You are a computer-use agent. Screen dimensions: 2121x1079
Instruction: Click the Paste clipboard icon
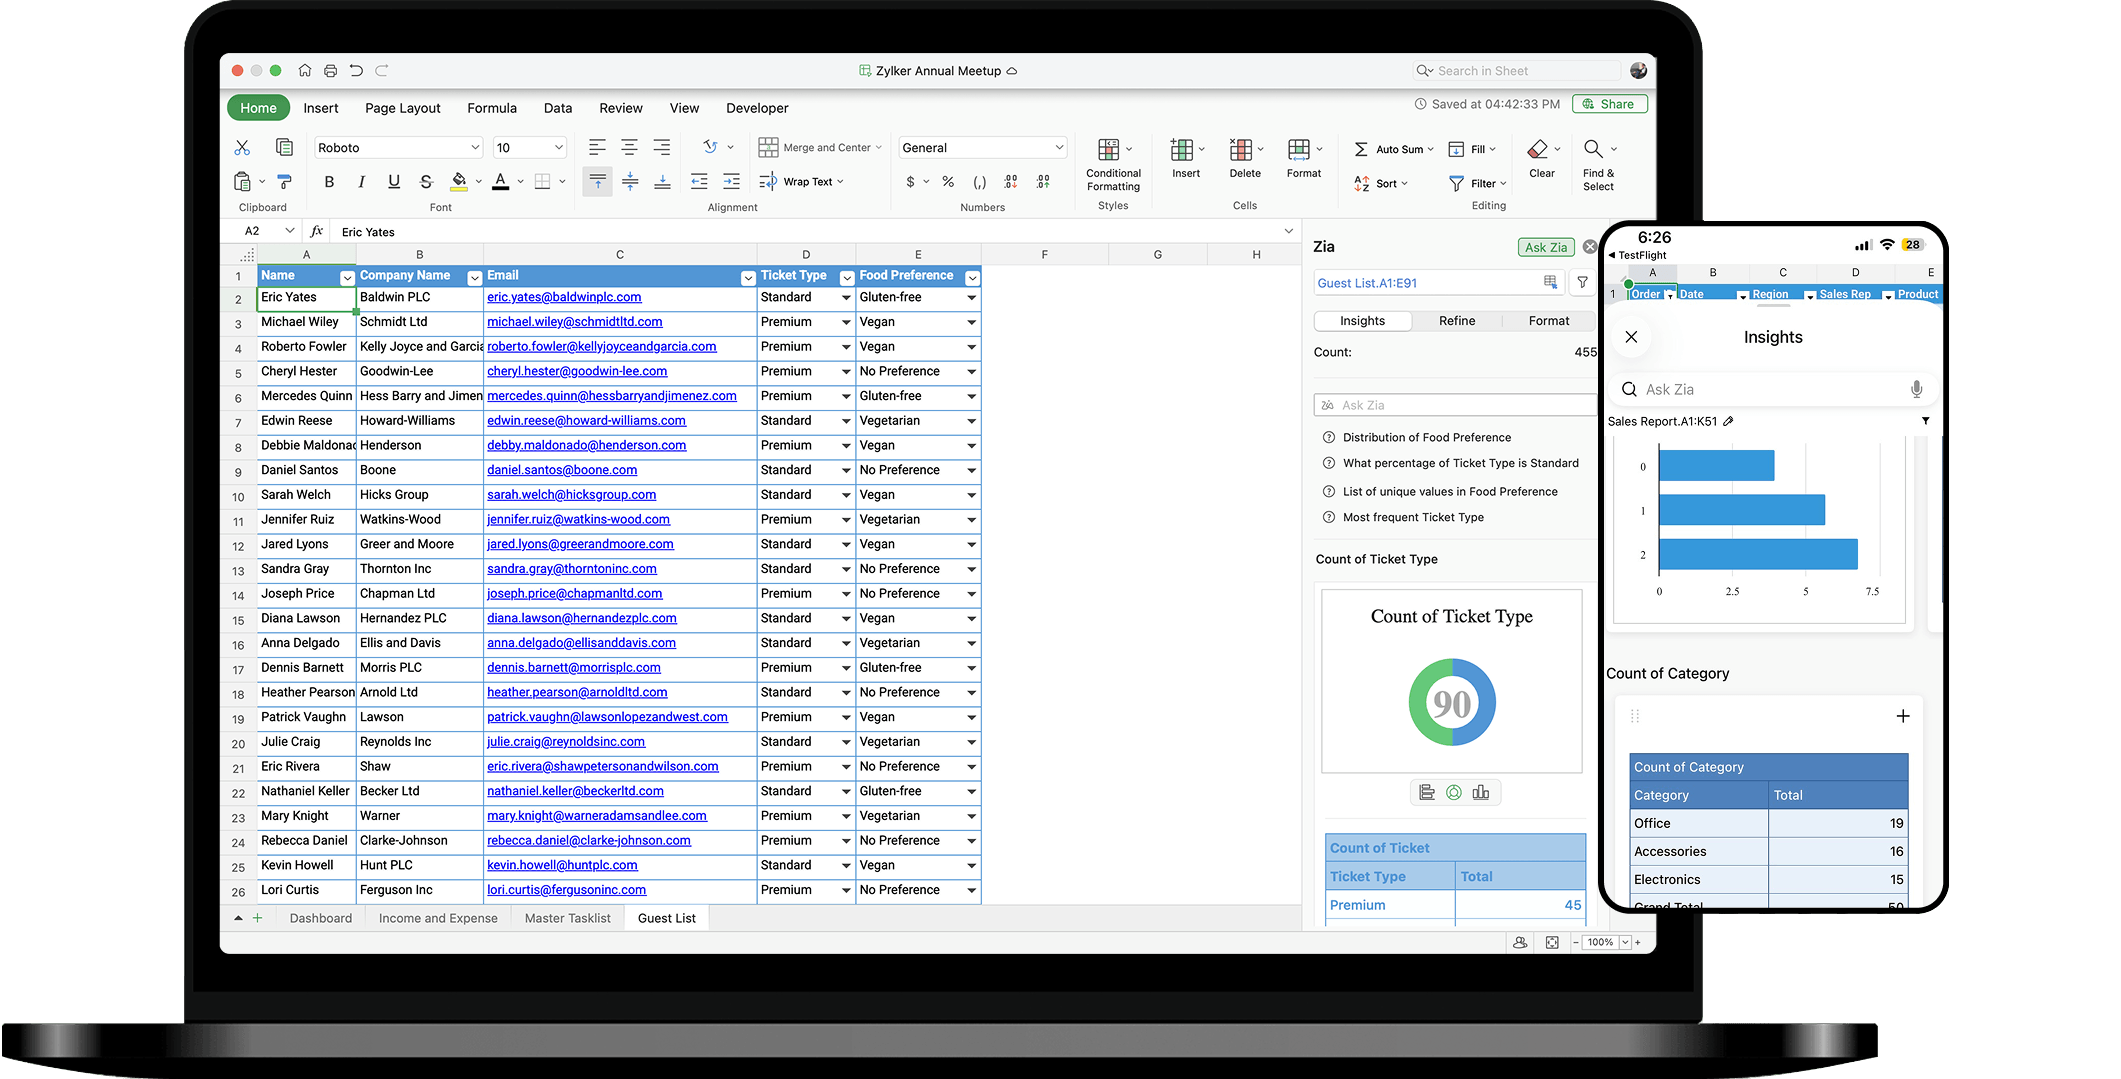[242, 182]
